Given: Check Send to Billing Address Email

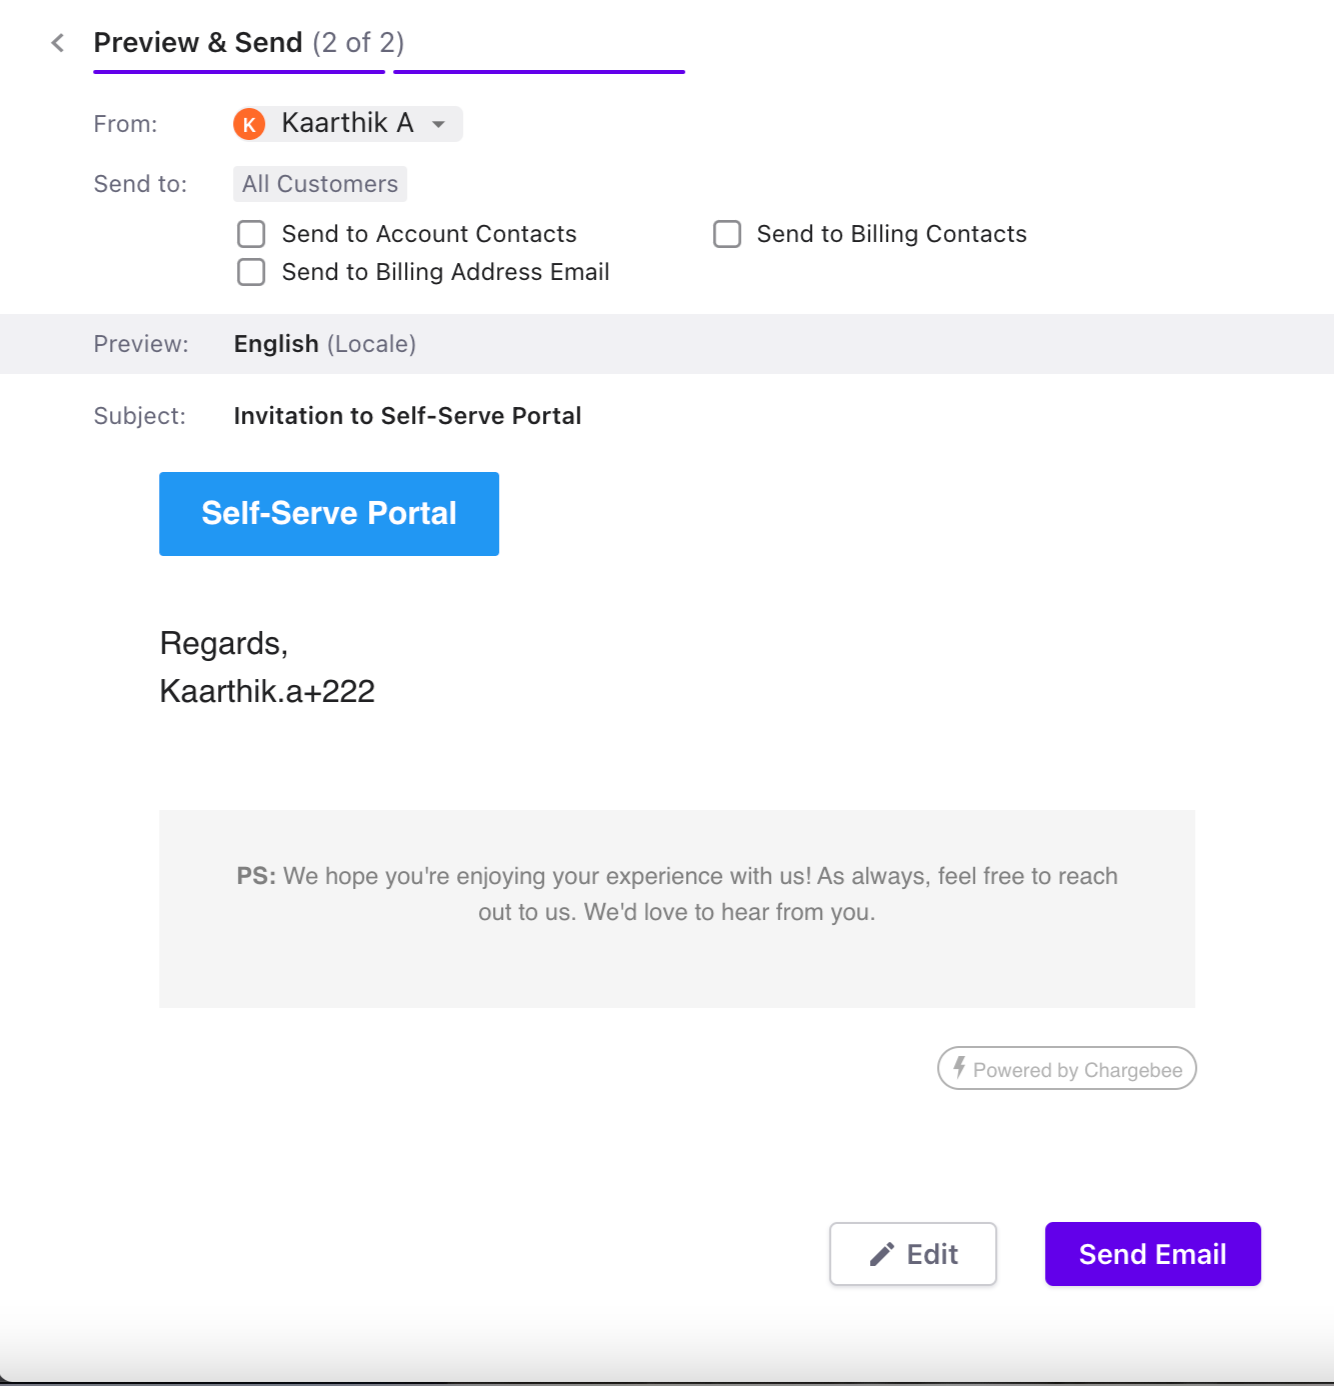Looking at the screenshot, I should click(x=251, y=272).
